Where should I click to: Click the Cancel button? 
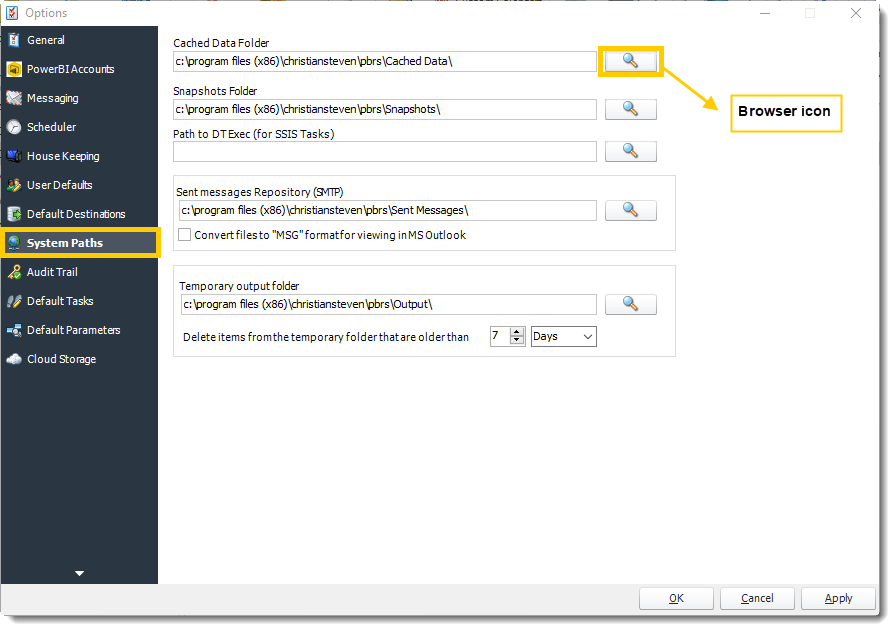point(757,598)
